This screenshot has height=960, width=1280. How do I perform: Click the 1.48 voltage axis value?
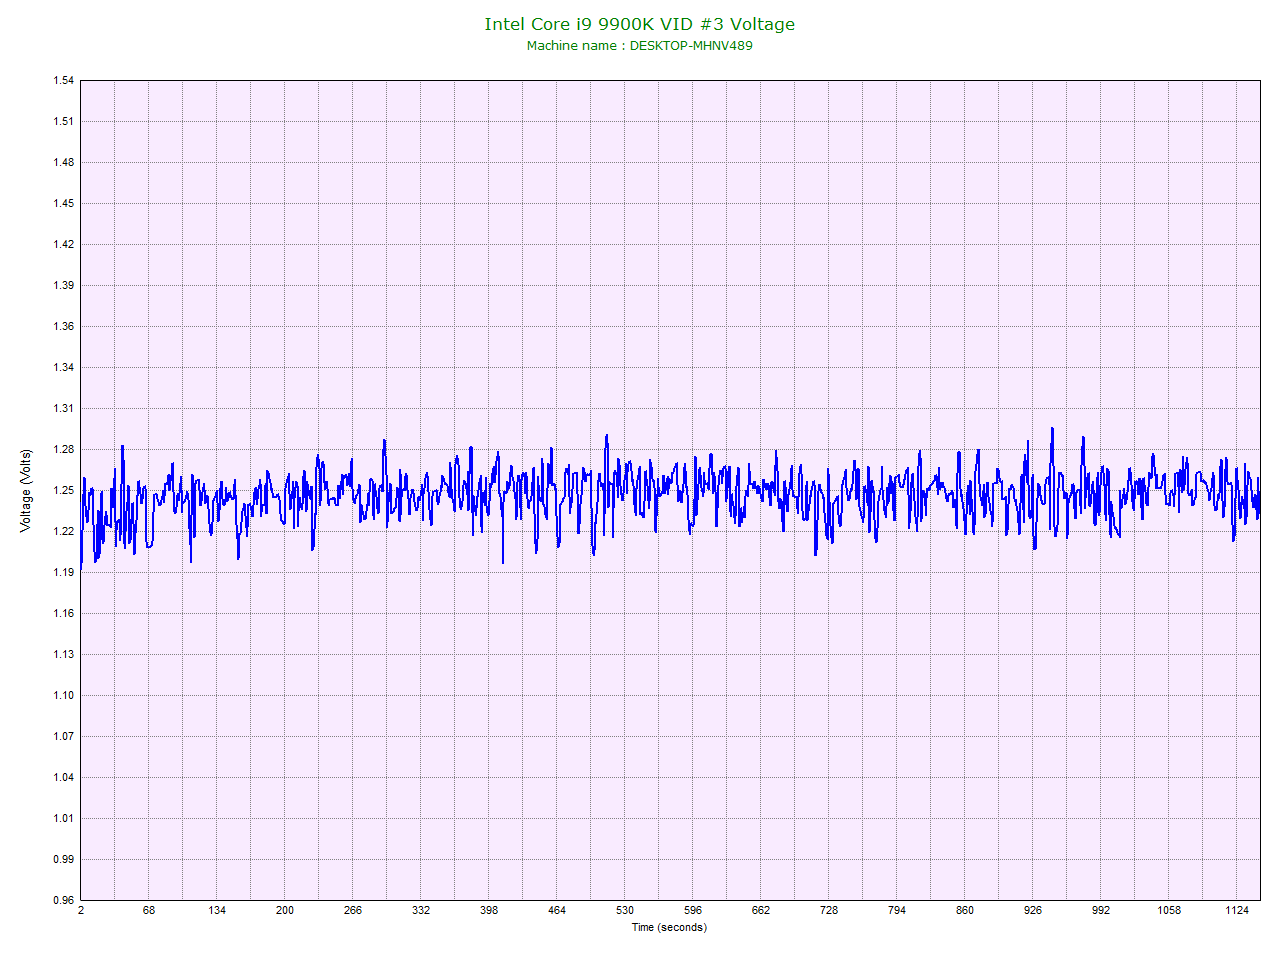pos(63,163)
